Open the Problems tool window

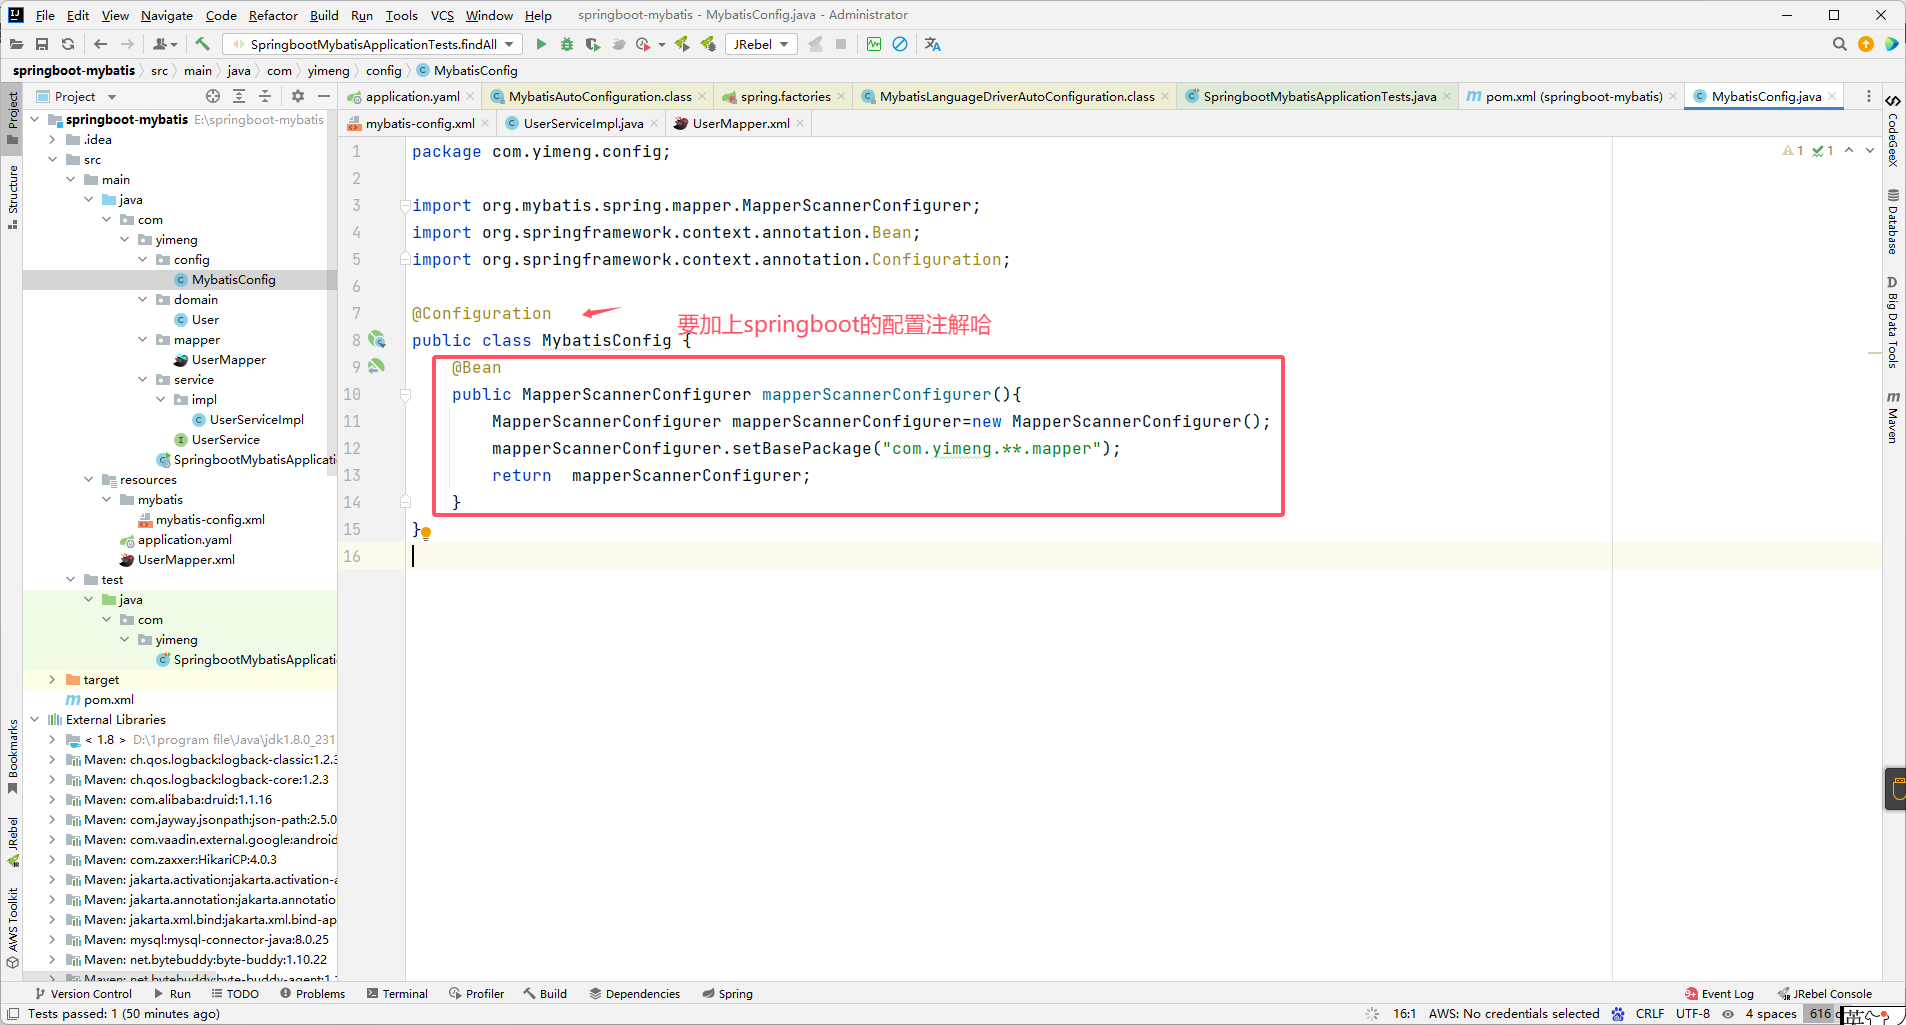313,993
